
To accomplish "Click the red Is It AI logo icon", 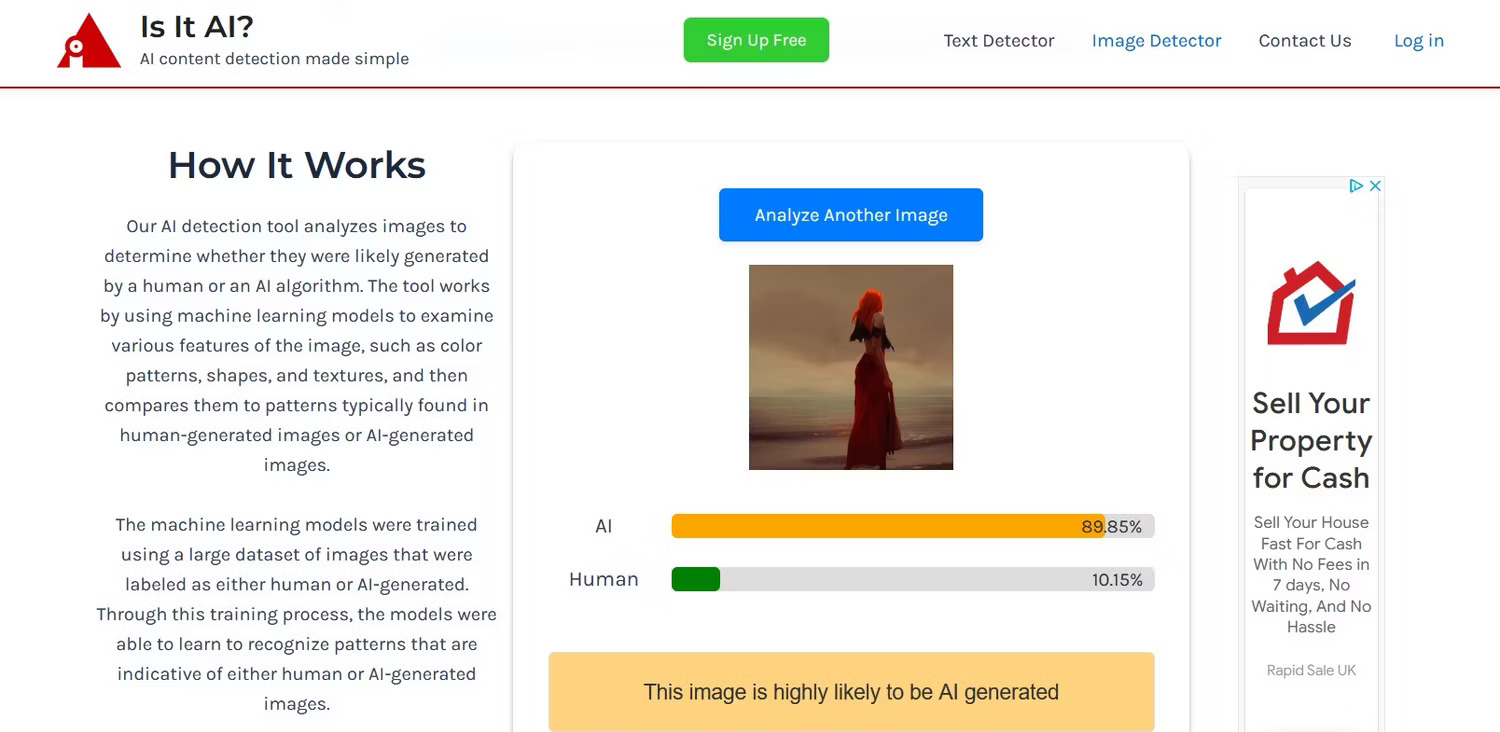I will (89, 41).
